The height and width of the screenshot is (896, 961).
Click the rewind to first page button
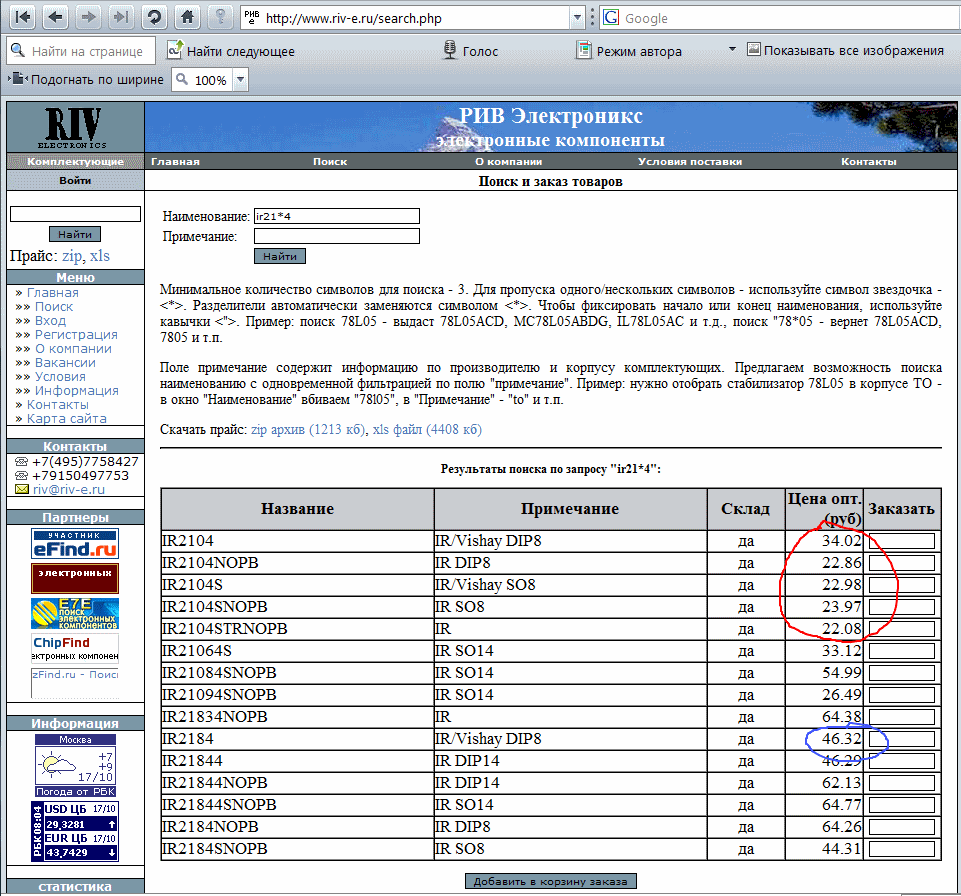pos(23,17)
